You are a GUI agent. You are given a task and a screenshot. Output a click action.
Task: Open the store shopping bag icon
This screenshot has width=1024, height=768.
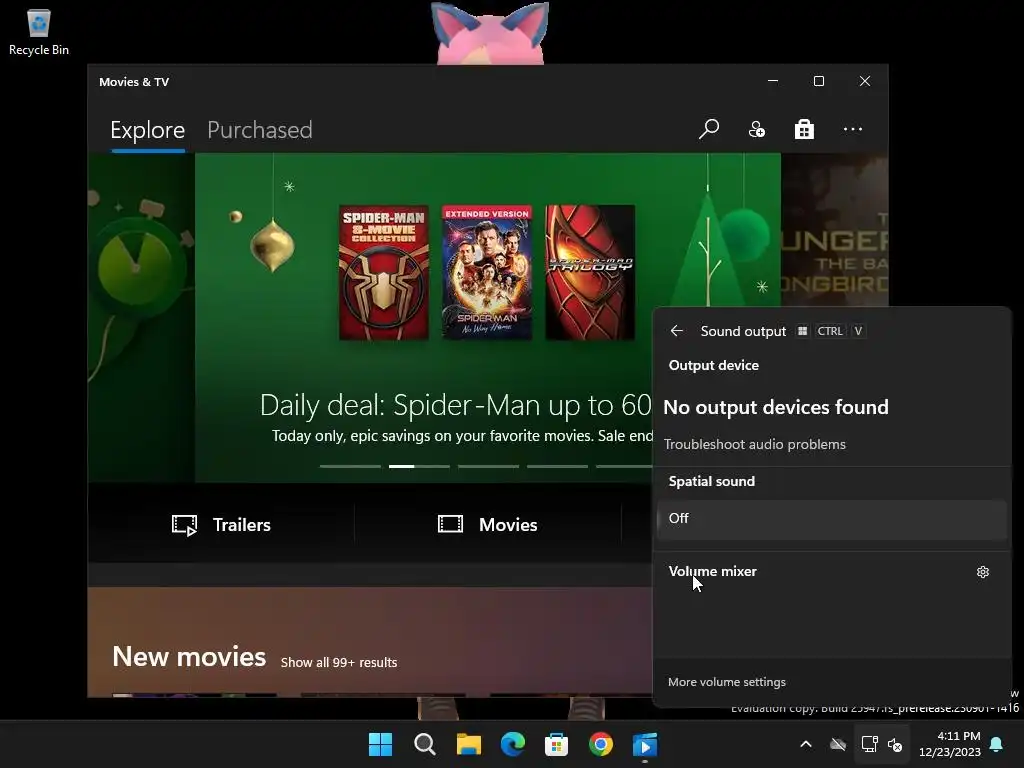[x=804, y=129]
